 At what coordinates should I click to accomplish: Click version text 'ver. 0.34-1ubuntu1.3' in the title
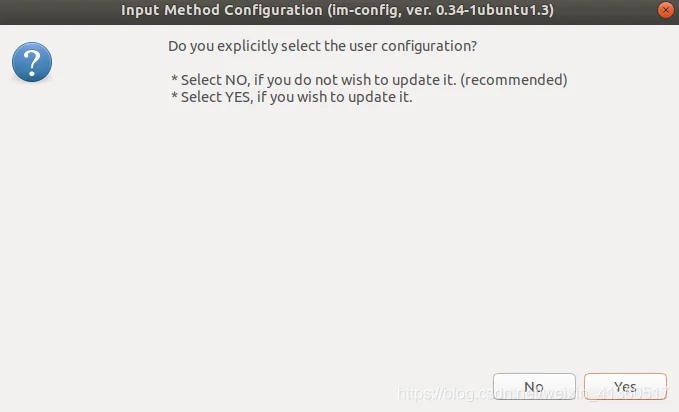pos(478,10)
